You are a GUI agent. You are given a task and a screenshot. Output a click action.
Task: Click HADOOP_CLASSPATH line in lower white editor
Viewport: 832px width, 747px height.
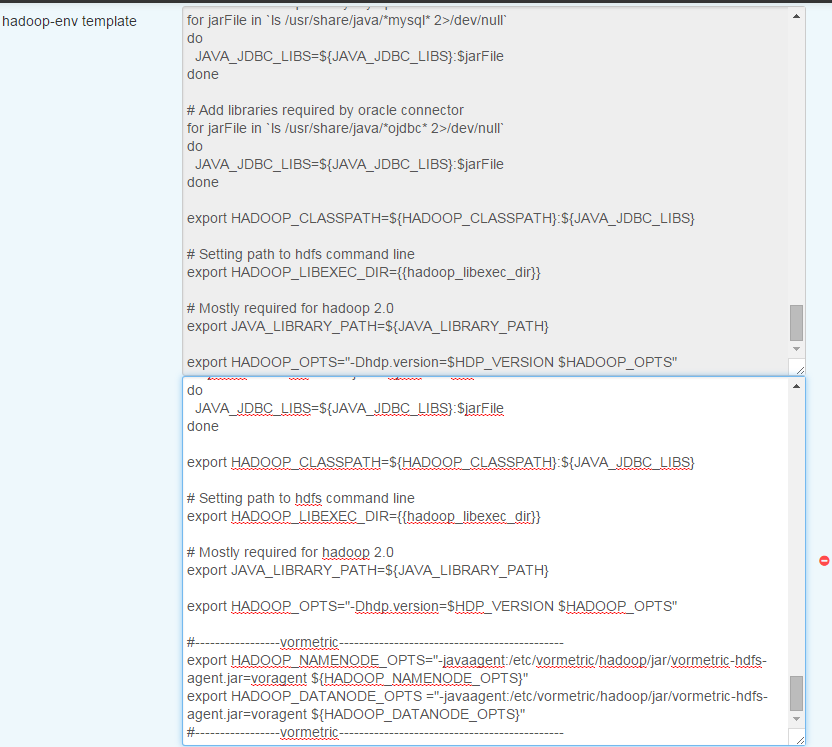coord(440,462)
